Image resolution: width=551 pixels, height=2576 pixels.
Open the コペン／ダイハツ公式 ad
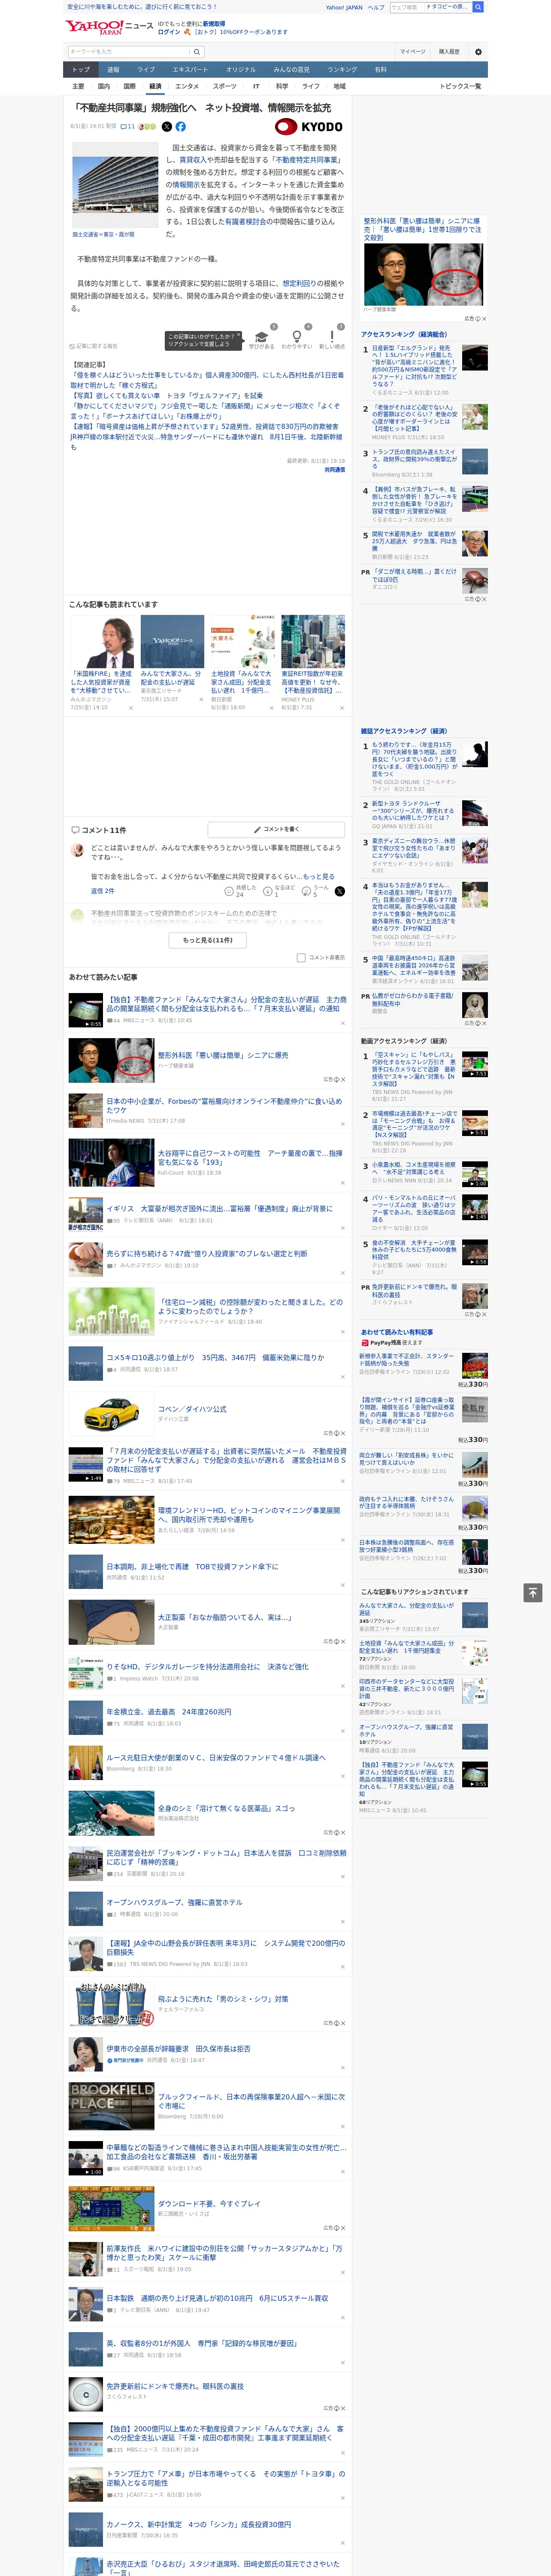pos(192,1410)
